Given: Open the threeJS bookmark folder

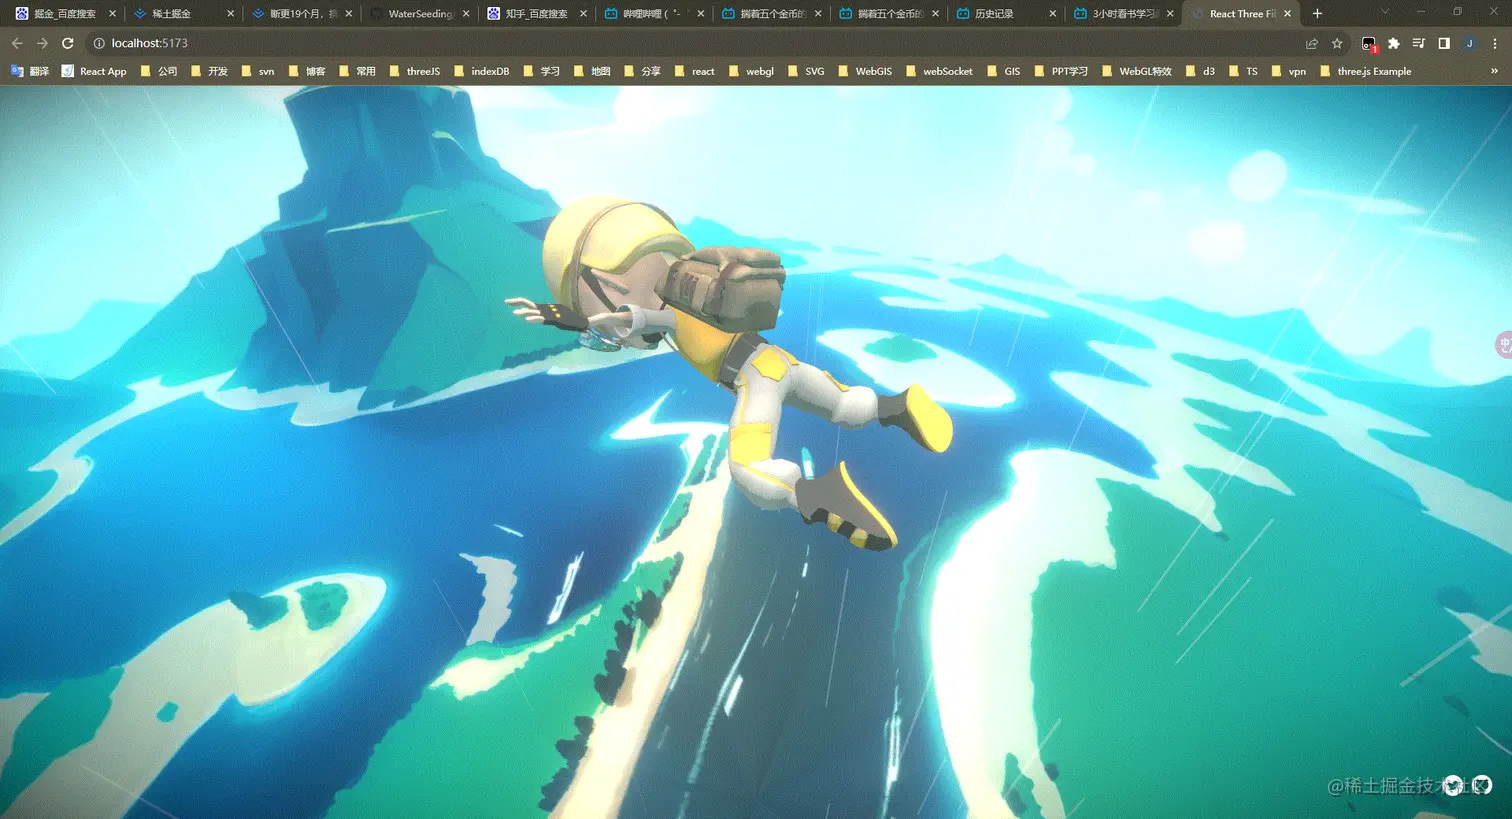Looking at the screenshot, I should click(414, 71).
